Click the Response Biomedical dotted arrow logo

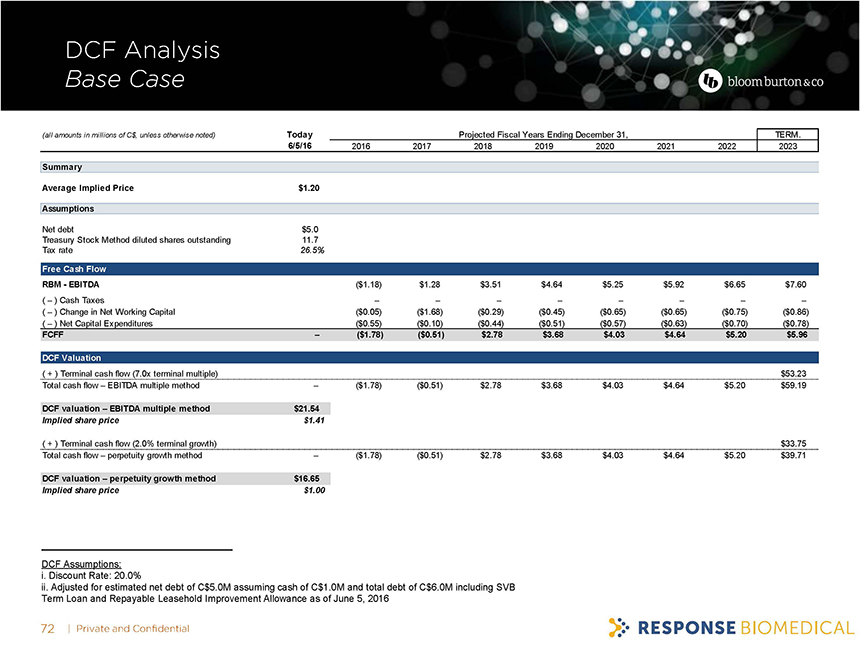click(619, 628)
